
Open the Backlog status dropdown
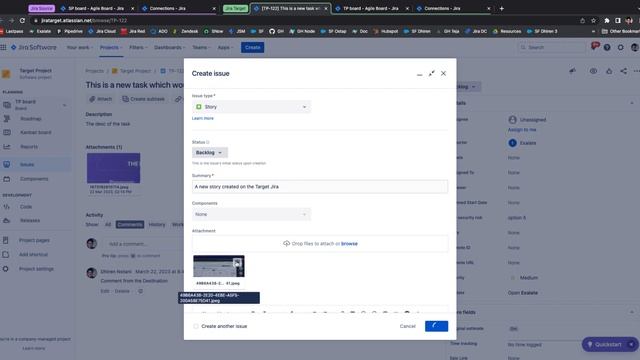(x=210, y=153)
